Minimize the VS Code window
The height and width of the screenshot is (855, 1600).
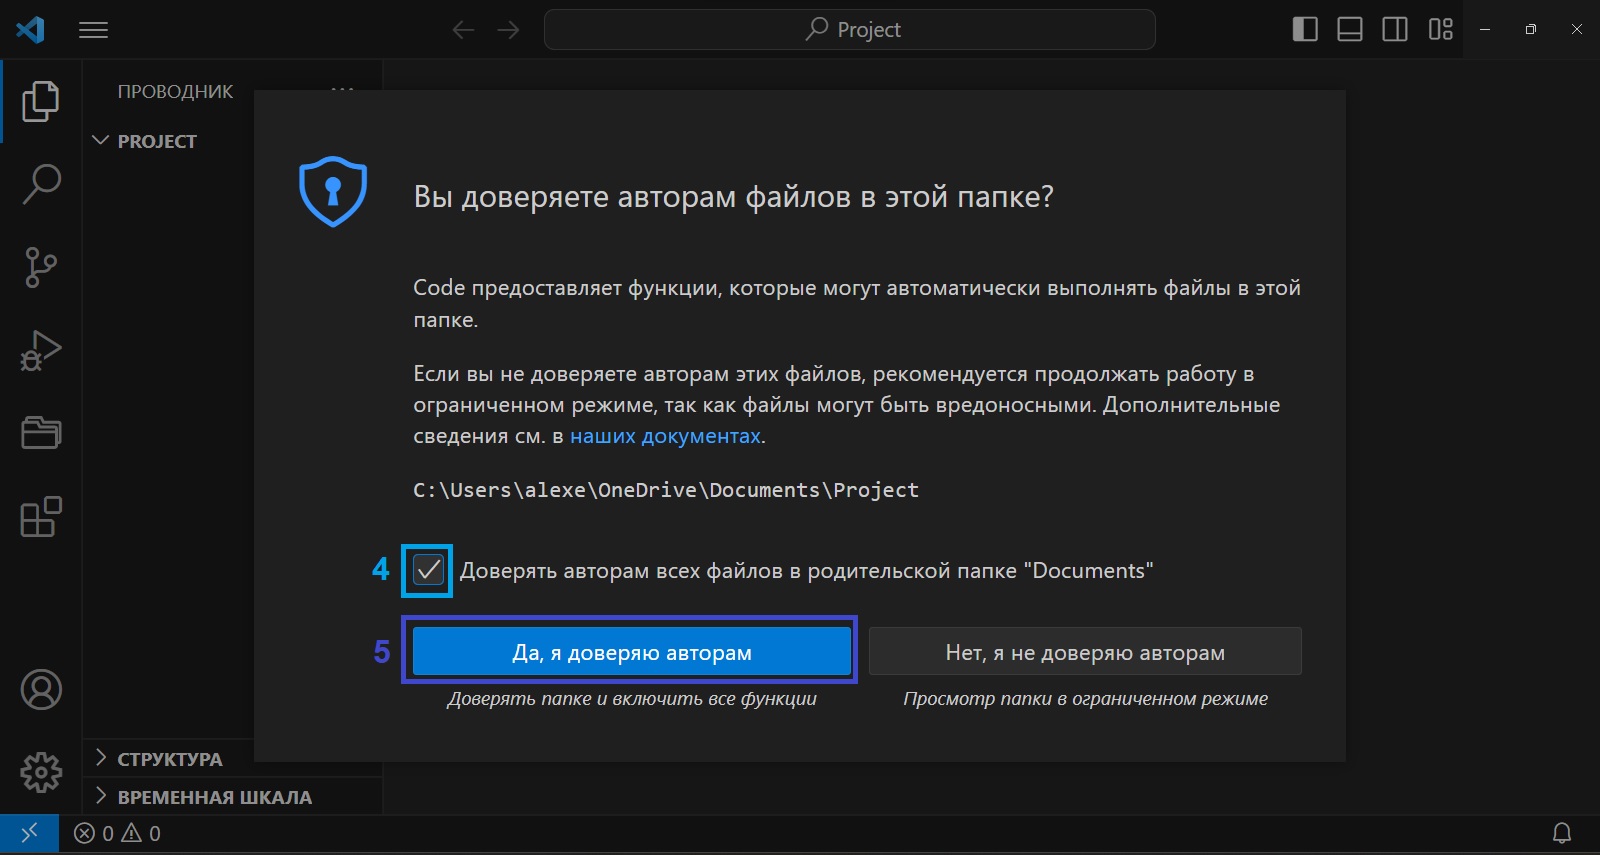click(1485, 29)
